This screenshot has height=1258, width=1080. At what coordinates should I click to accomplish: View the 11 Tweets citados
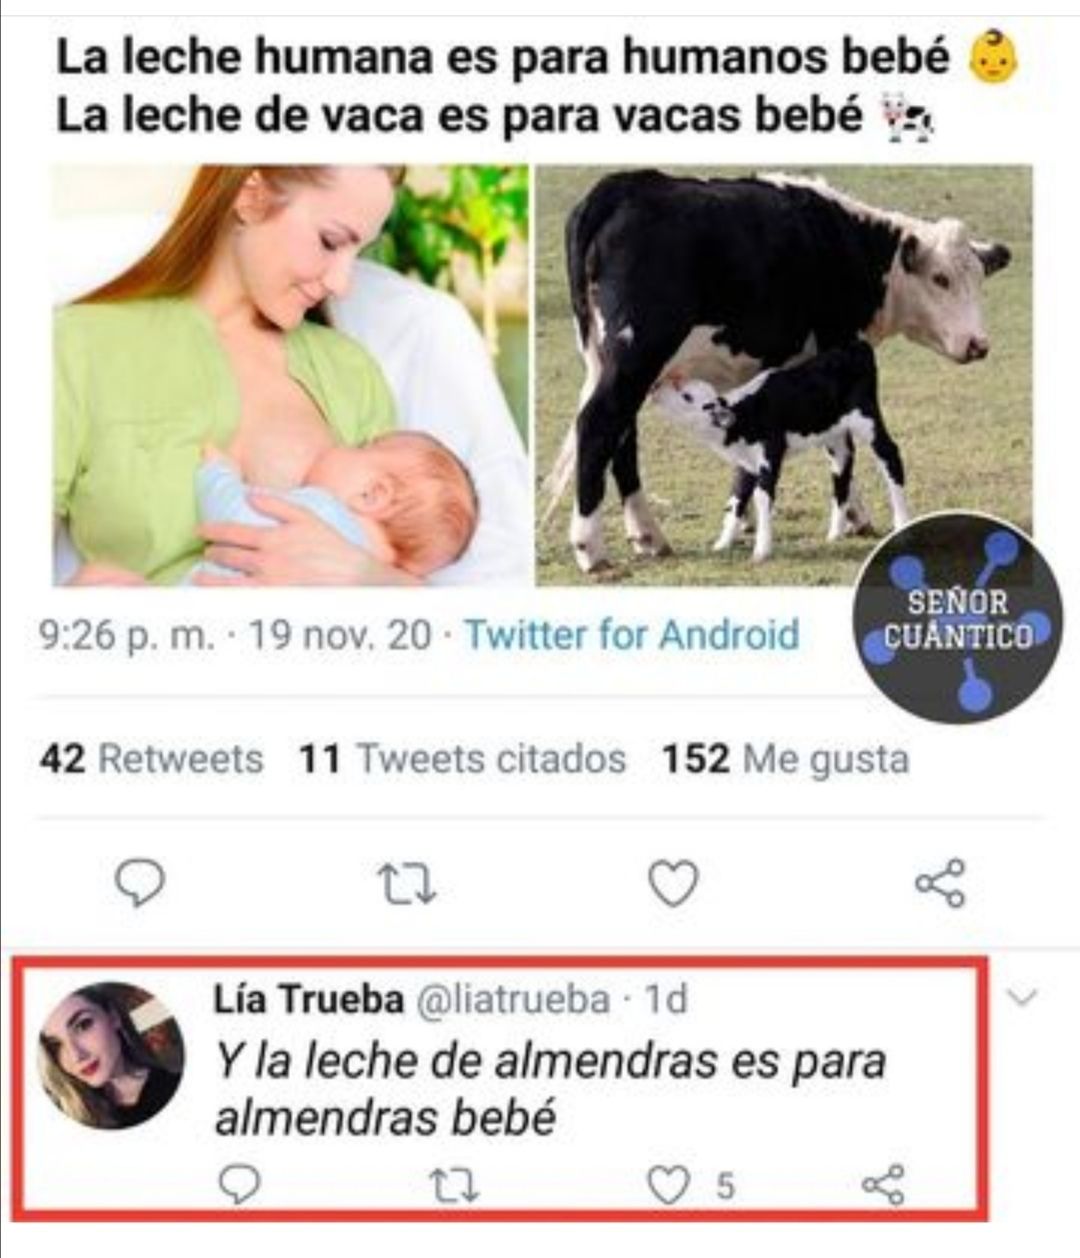[x=463, y=759]
